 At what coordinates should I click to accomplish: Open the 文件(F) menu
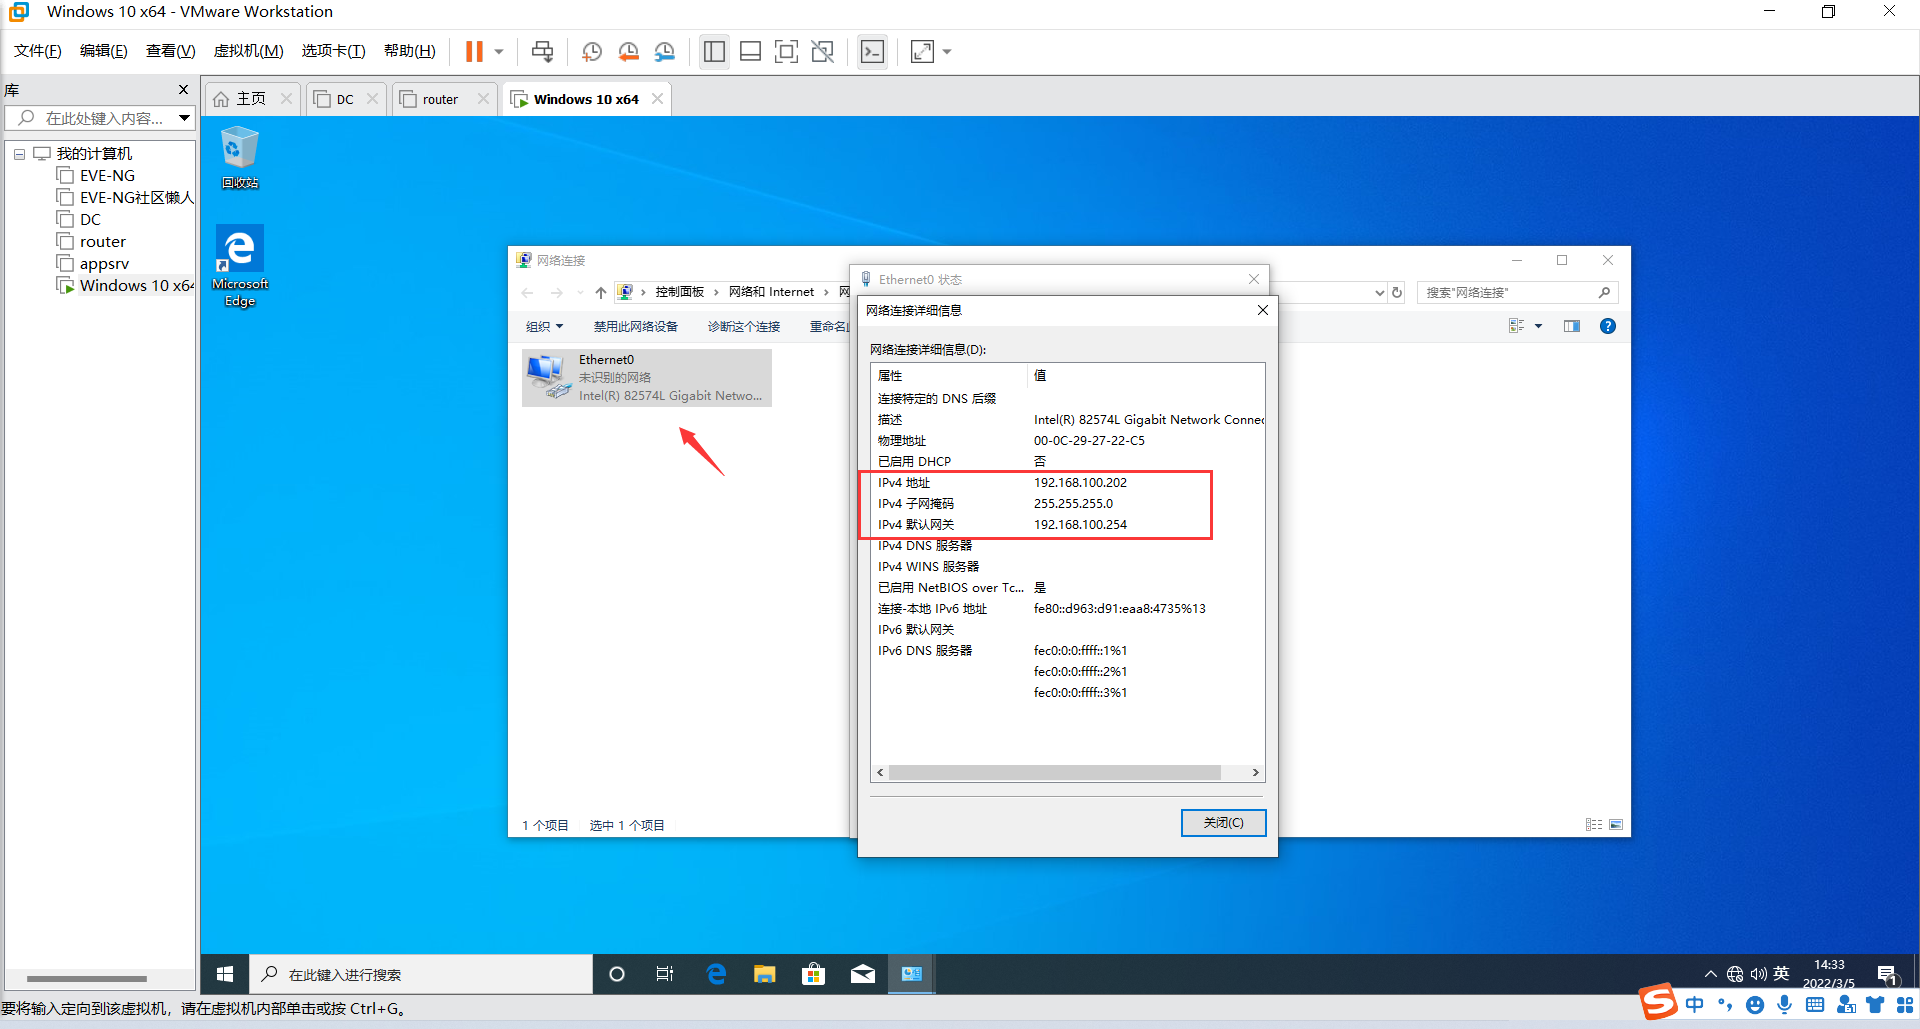pyautogui.click(x=38, y=51)
